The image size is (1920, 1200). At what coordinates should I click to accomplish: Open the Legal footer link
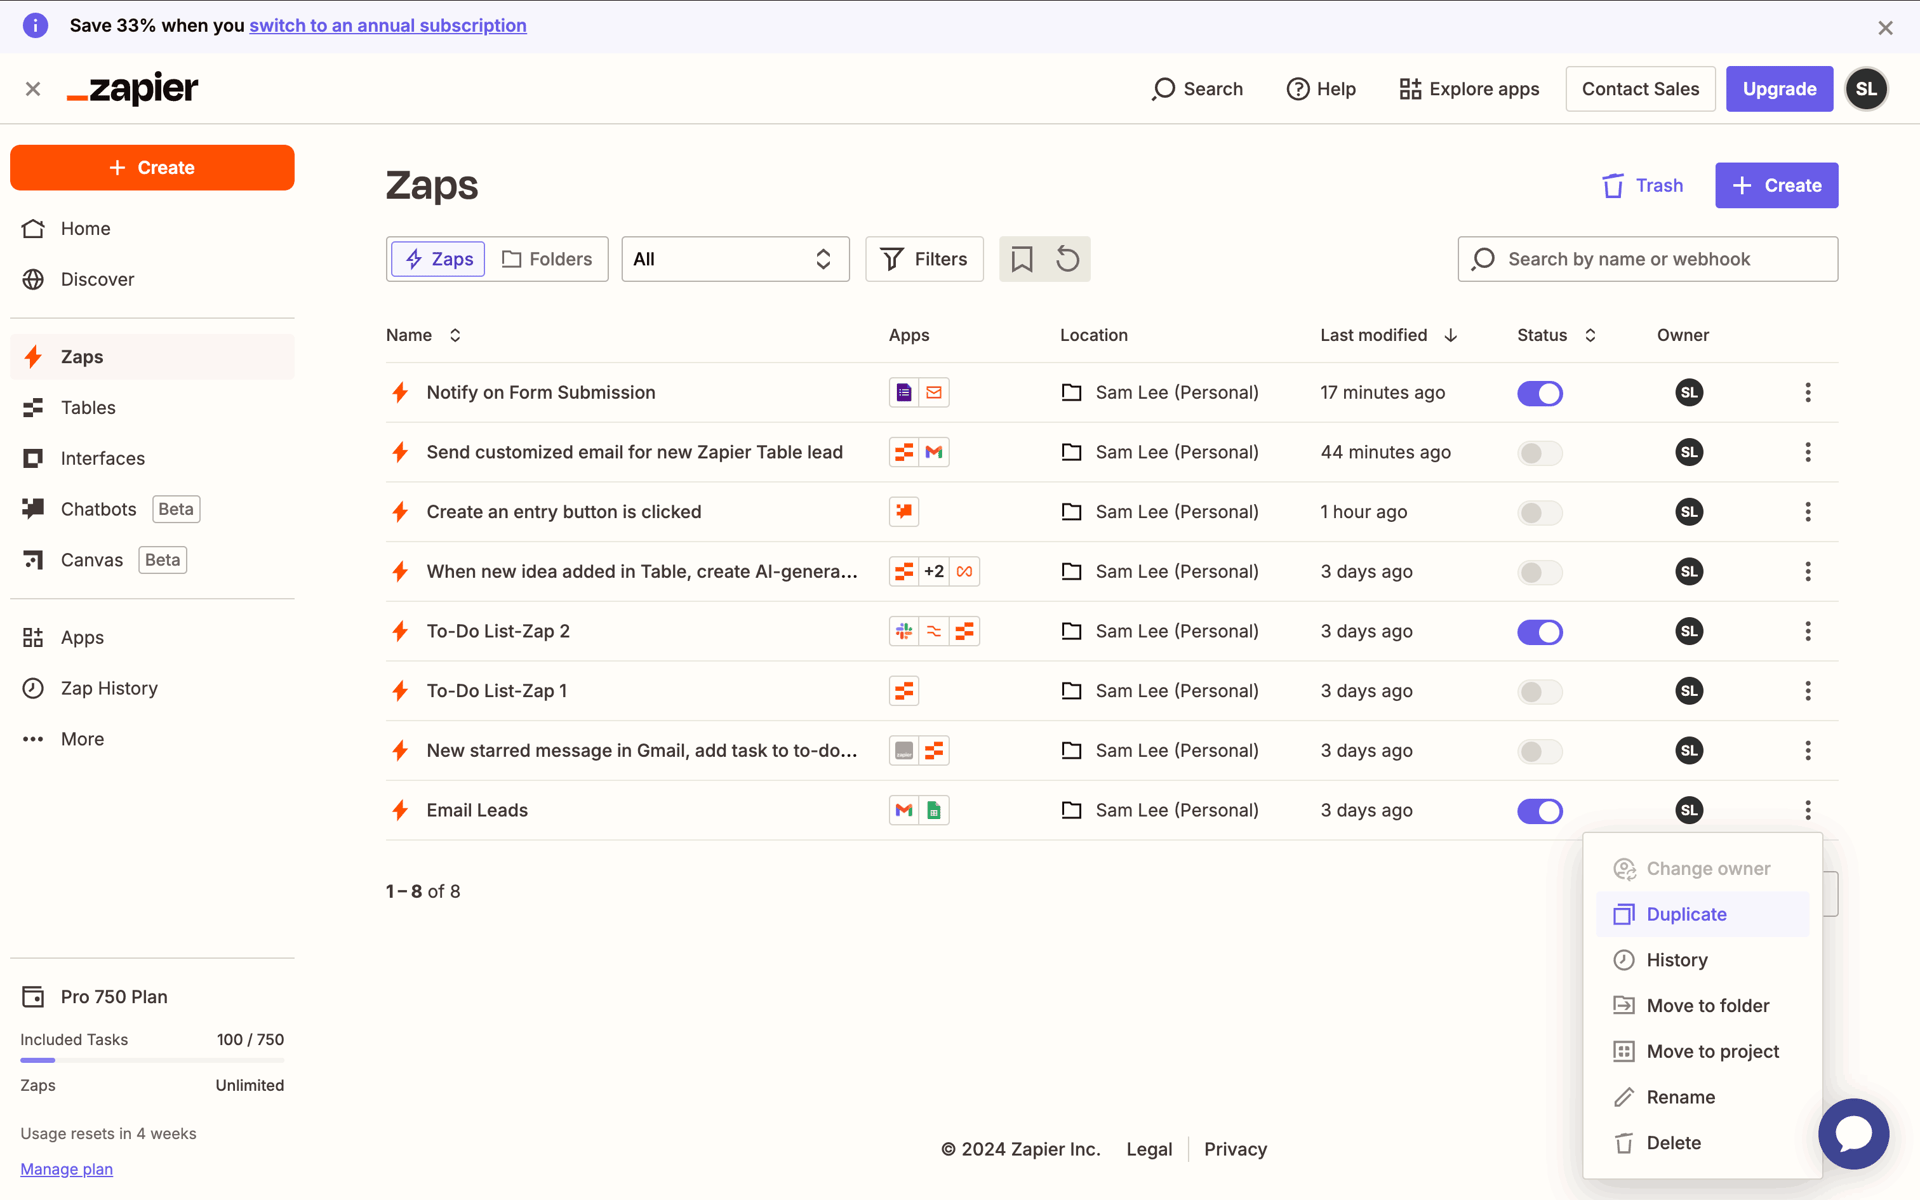click(1149, 1149)
